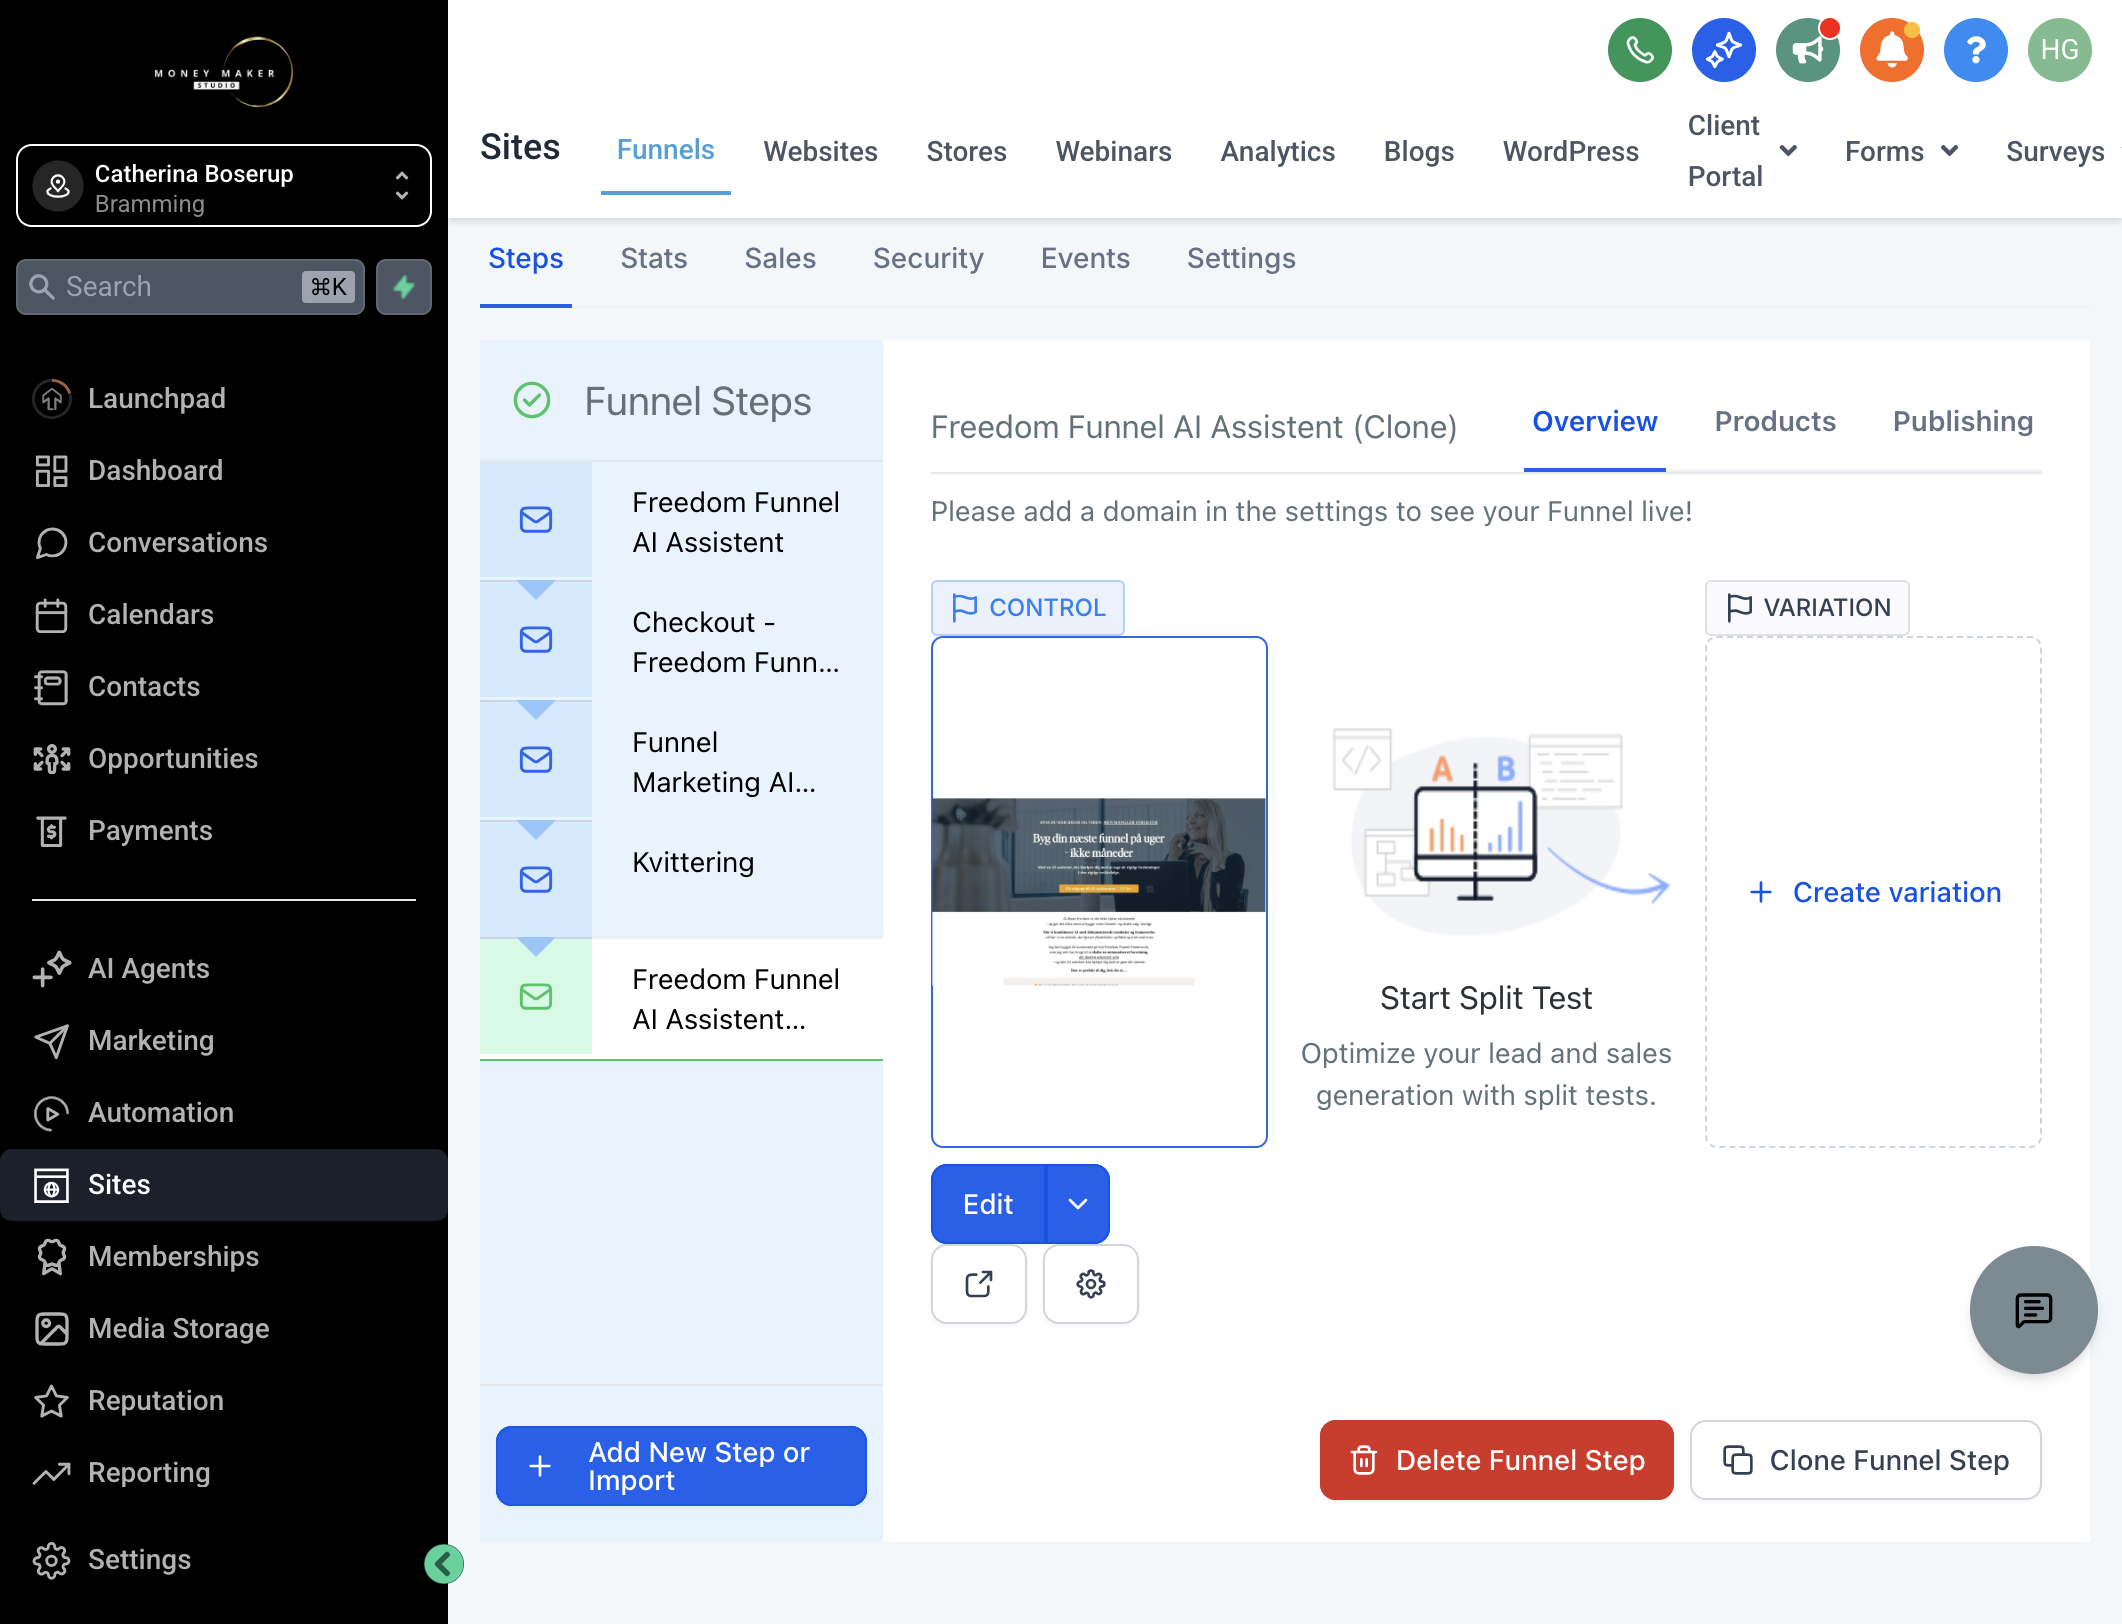Open the megaphone announcements icon

coord(1807,50)
